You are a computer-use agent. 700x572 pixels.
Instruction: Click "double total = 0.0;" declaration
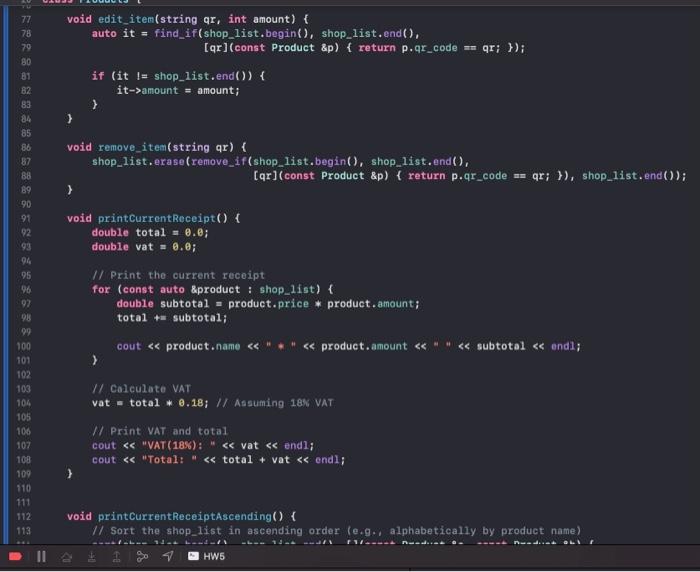[150, 233]
